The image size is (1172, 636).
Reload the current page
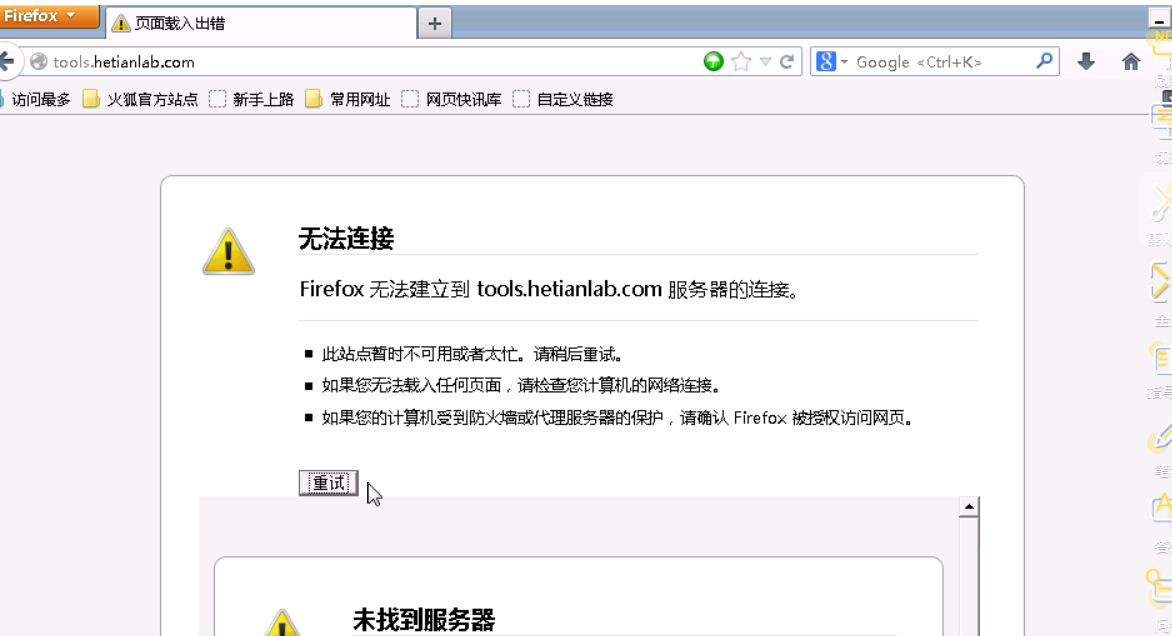coord(786,61)
